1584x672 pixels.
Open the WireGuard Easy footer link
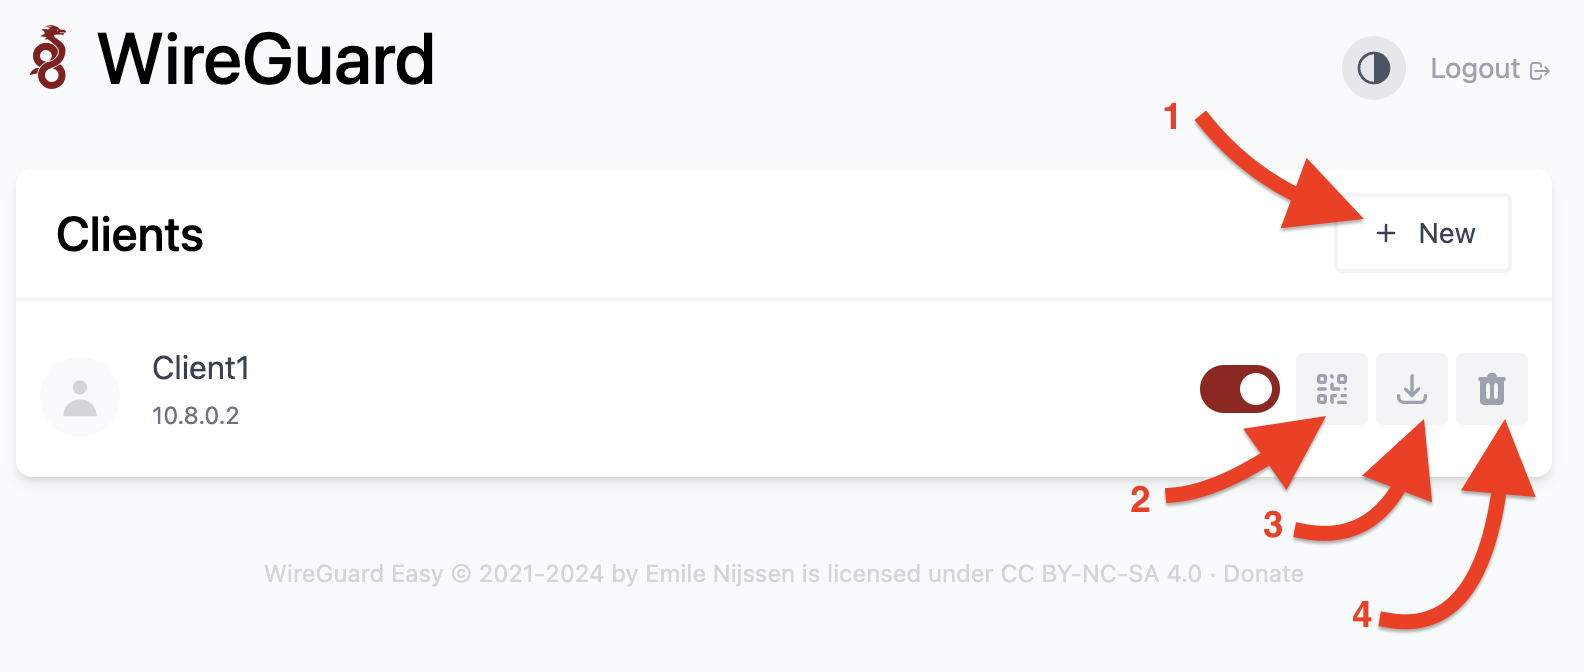pyautogui.click(x=353, y=574)
